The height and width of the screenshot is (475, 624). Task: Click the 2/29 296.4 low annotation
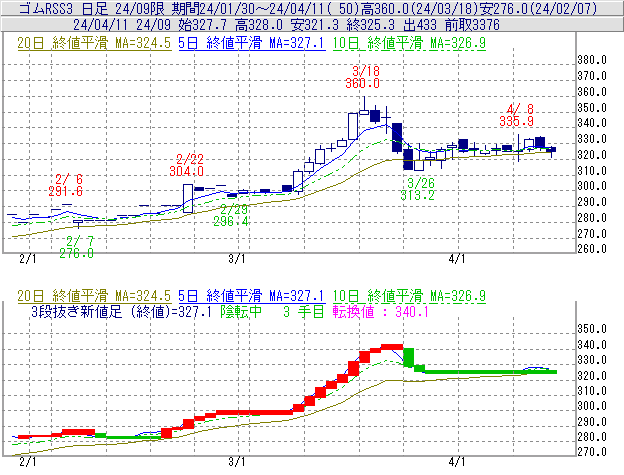point(231,215)
